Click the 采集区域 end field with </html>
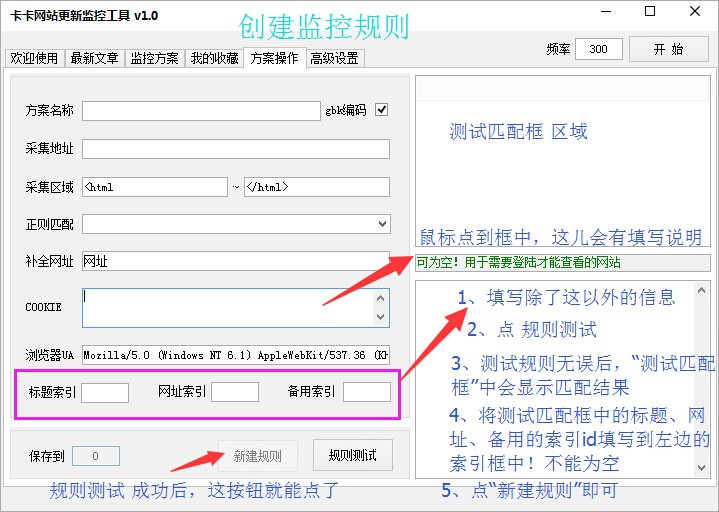Screen dimensions: 719x512 click(x=317, y=187)
